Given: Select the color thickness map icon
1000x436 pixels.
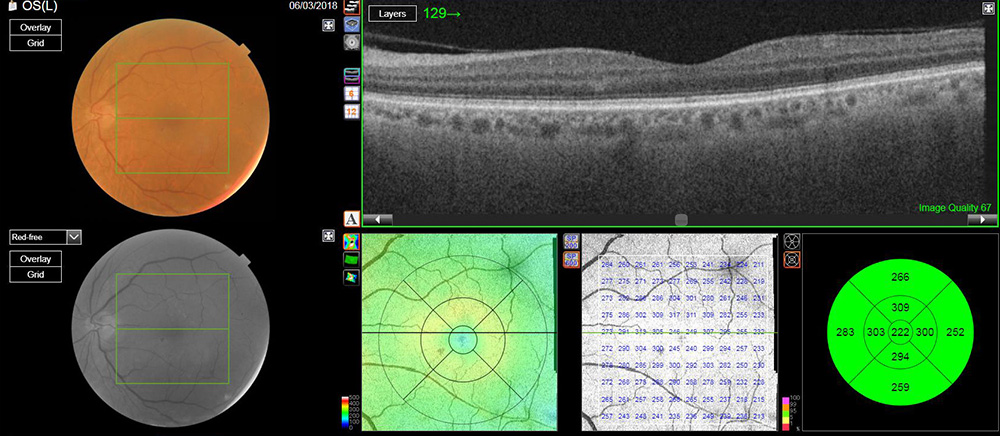Looking at the screenshot, I should [x=352, y=242].
